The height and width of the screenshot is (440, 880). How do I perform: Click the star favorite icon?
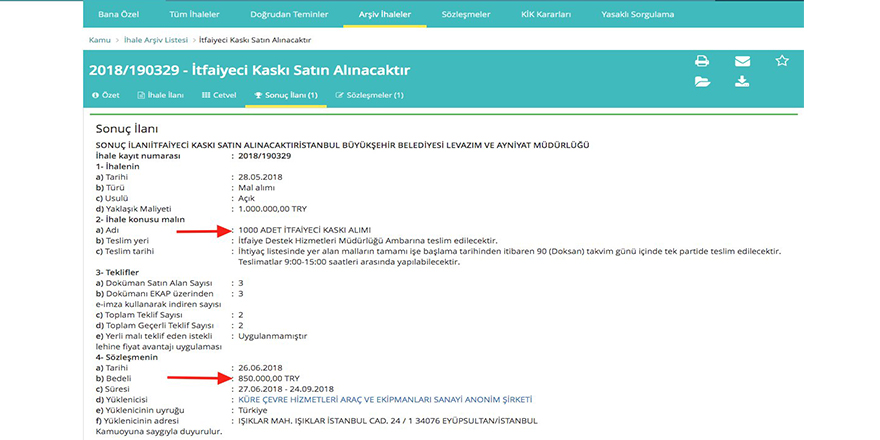click(782, 61)
